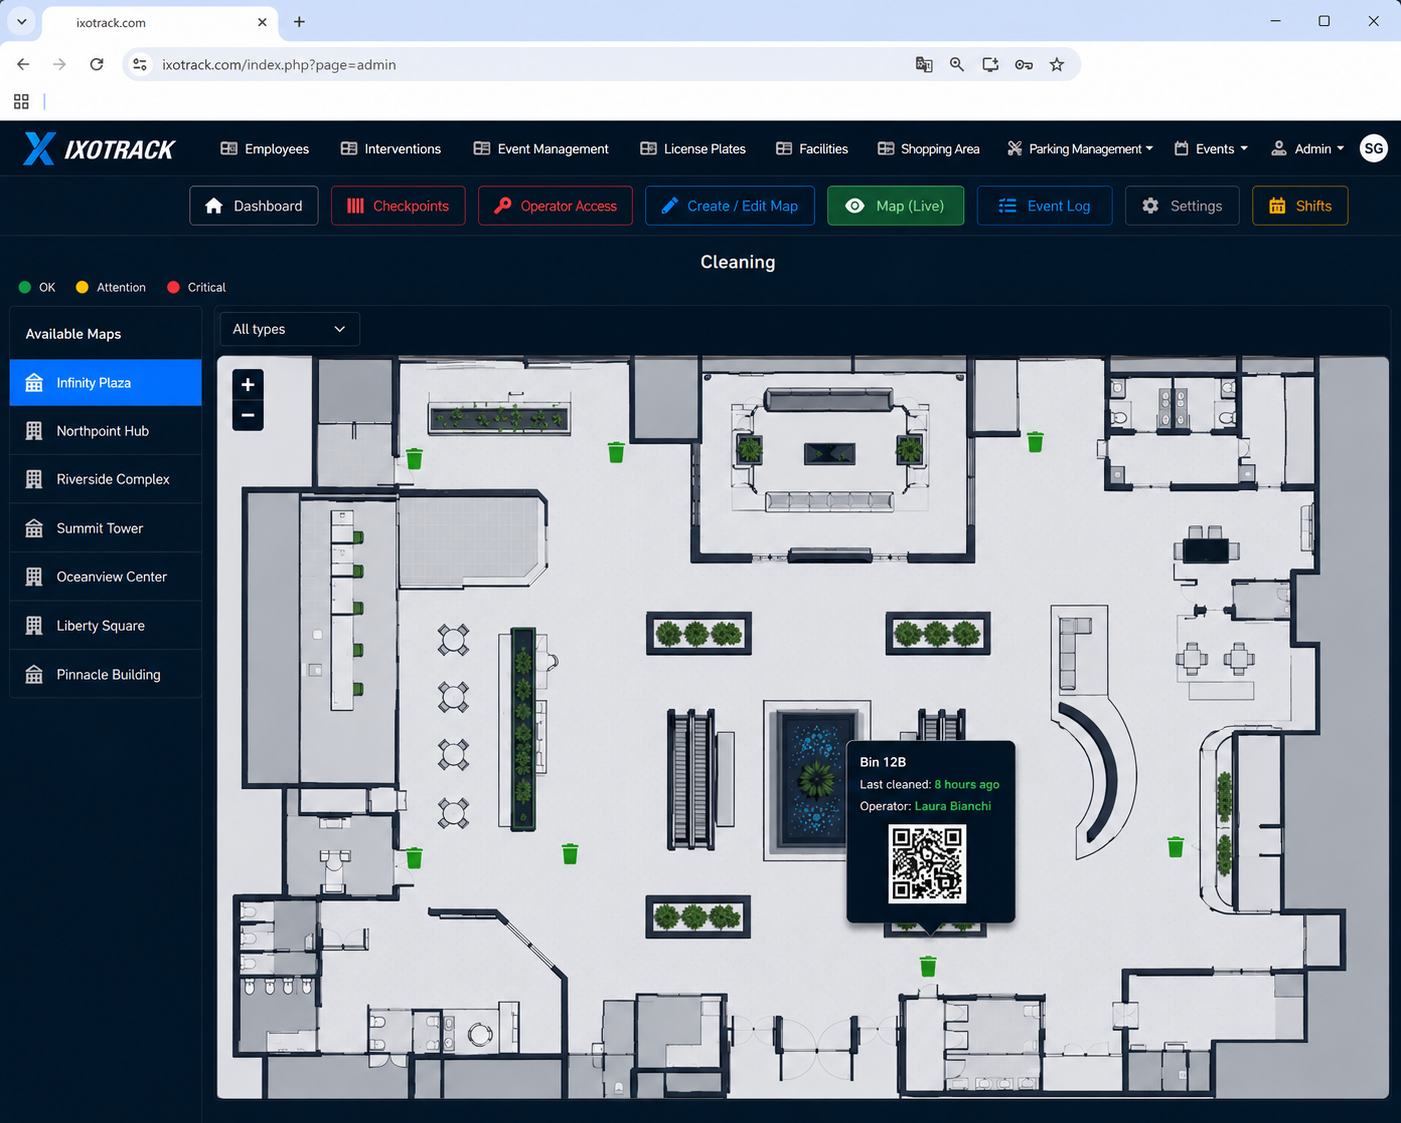Click the '8 hours ago' last cleaned text
The height and width of the screenshot is (1123, 1401).
coord(967,784)
